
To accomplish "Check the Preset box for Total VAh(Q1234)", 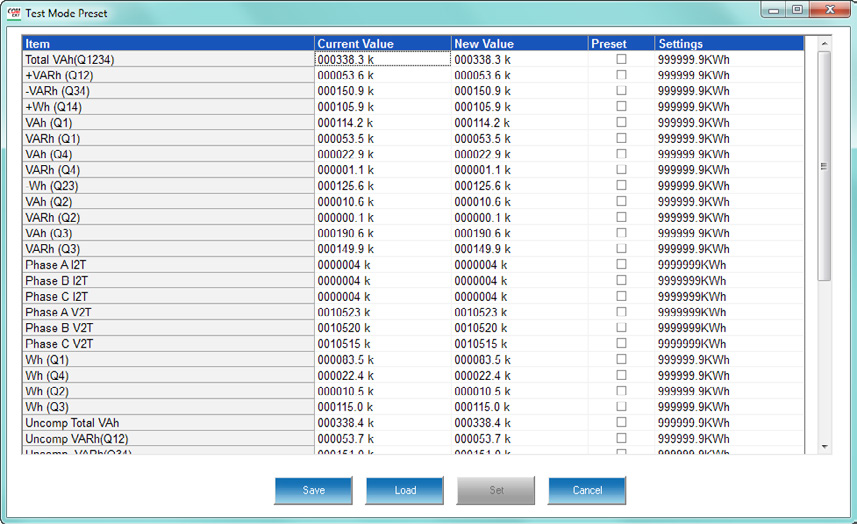I will pos(621,59).
